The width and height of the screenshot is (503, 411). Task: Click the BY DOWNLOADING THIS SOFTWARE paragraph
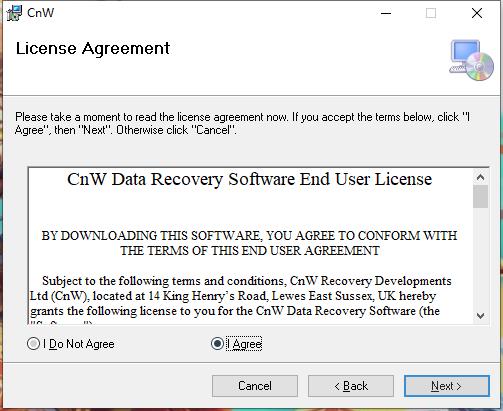click(x=250, y=243)
